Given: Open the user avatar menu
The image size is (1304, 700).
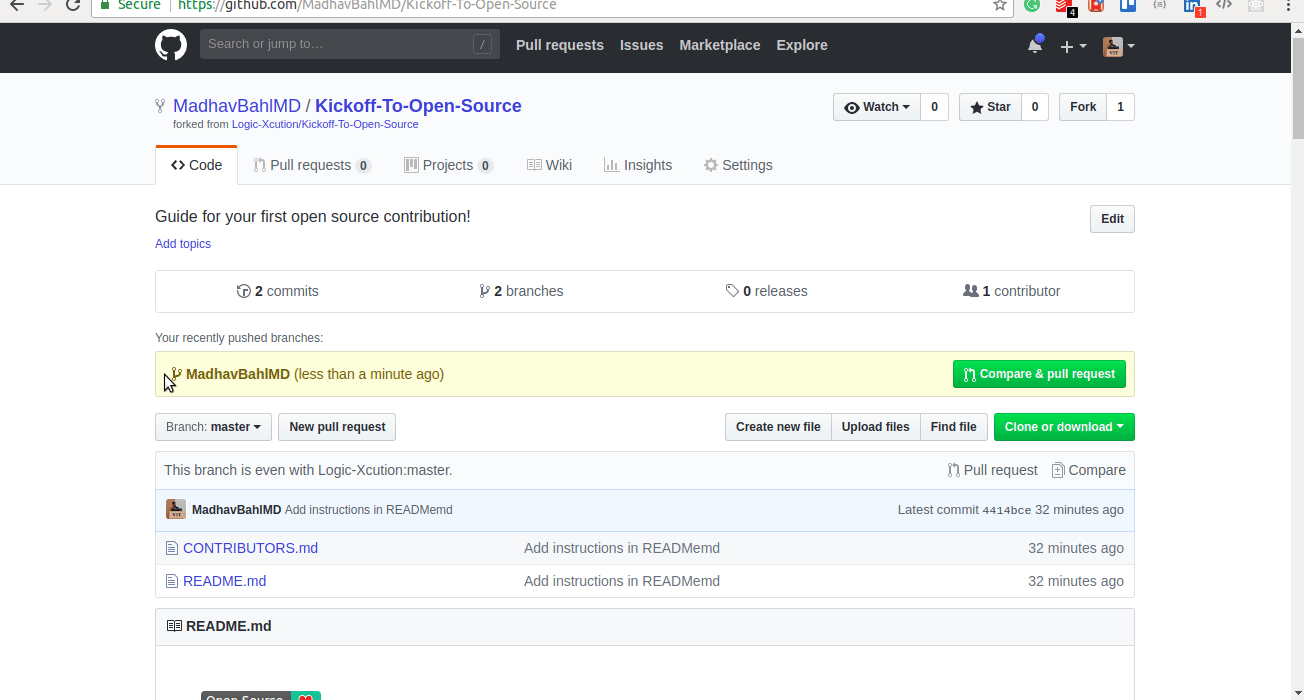Looking at the screenshot, I should coord(1118,46).
